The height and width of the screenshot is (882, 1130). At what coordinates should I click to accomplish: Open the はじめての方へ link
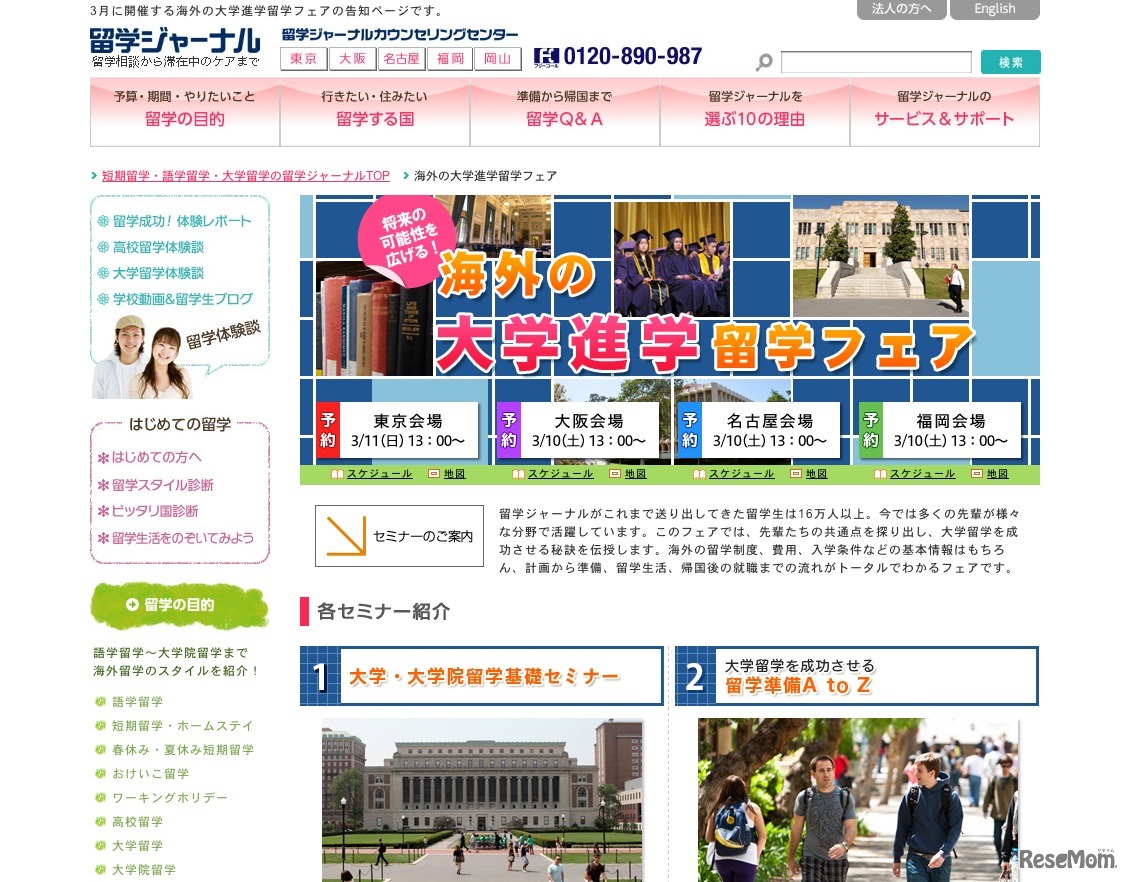(x=156, y=458)
